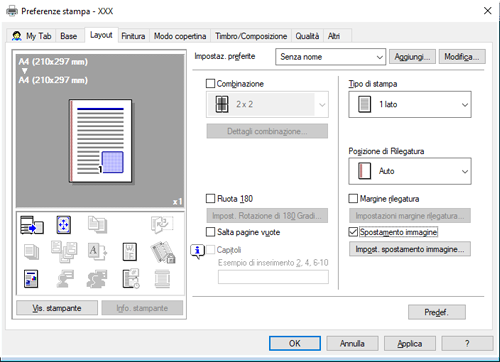Expand the Posizione di Rilegatura dropdown
The height and width of the screenshot is (362, 500).
click(410, 171)
